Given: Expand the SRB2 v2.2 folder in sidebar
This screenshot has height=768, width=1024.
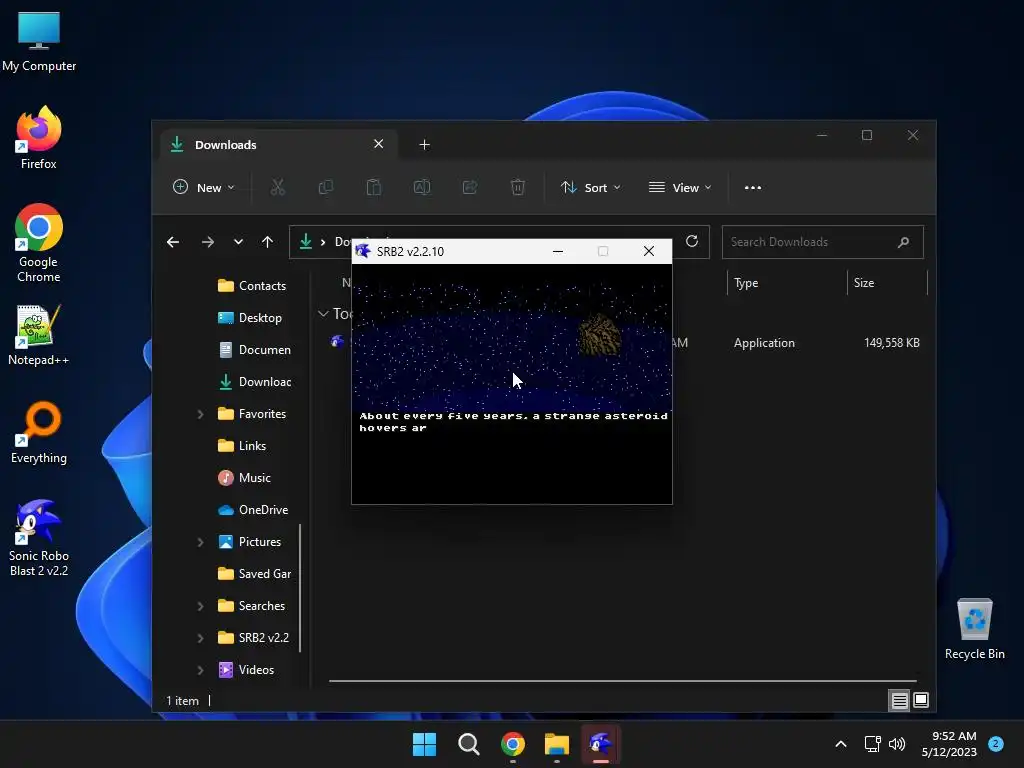Looking at the screenshot, I should pos(200,638).
